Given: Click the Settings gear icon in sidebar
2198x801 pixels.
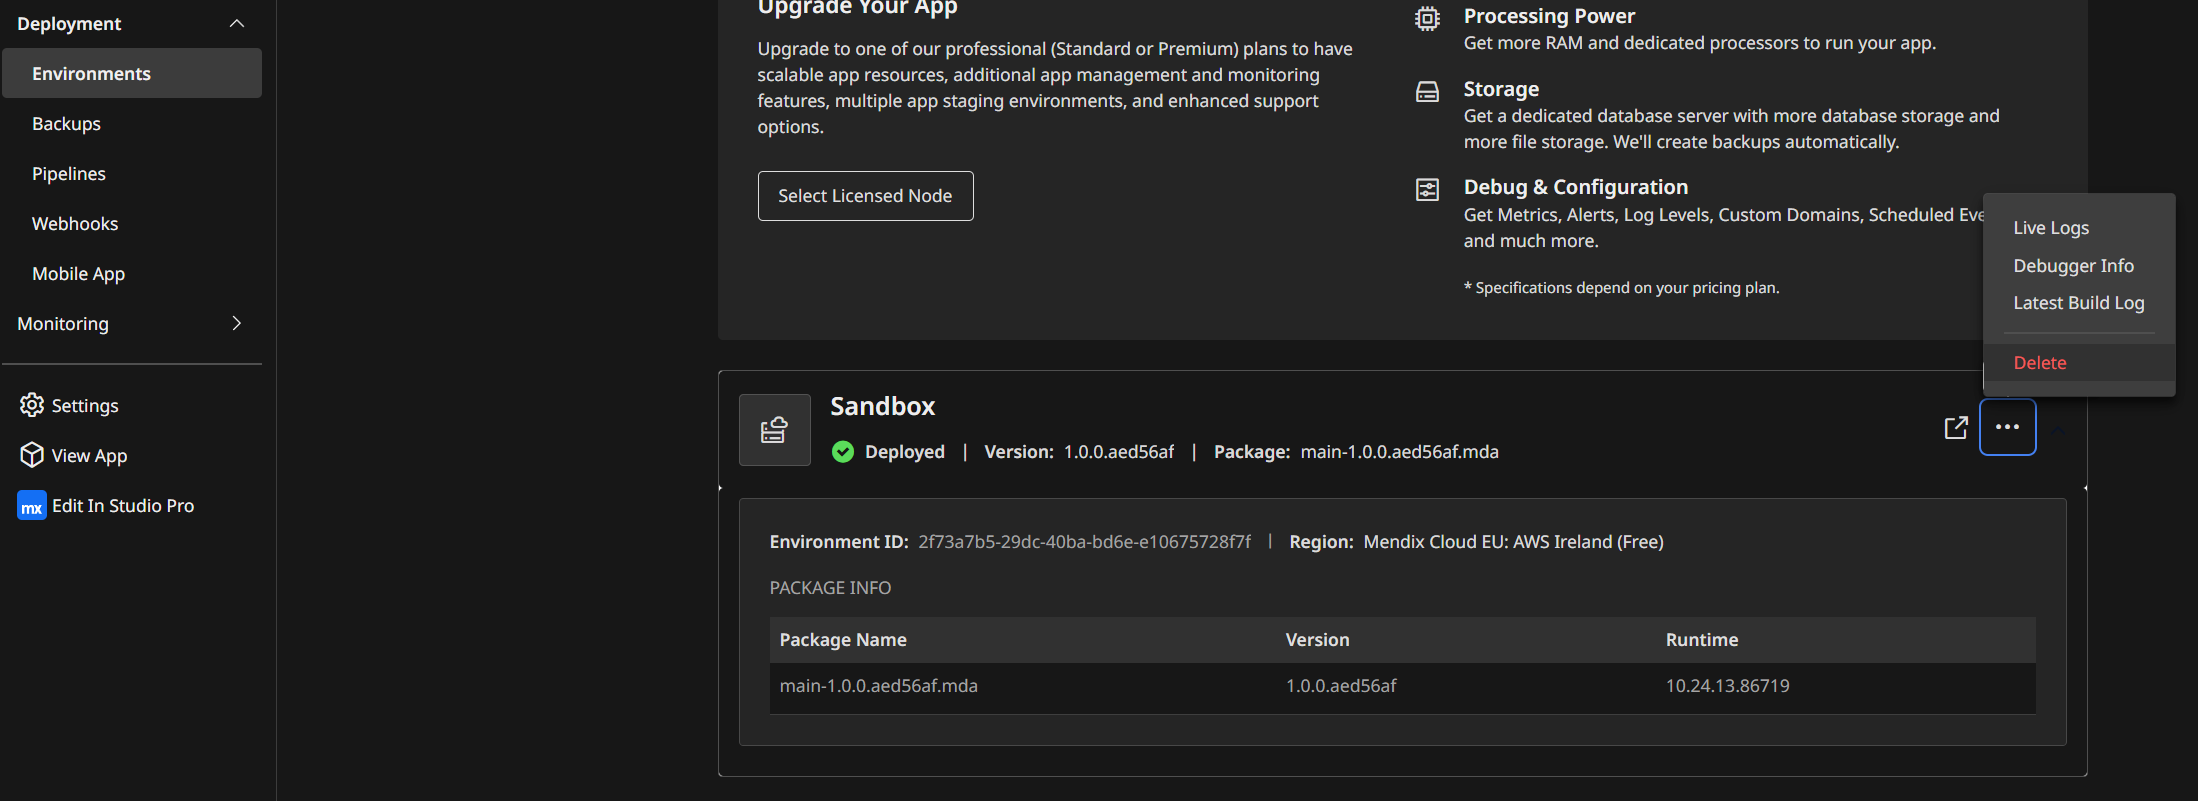Looking at the screenshot, I should click(32, 405).
